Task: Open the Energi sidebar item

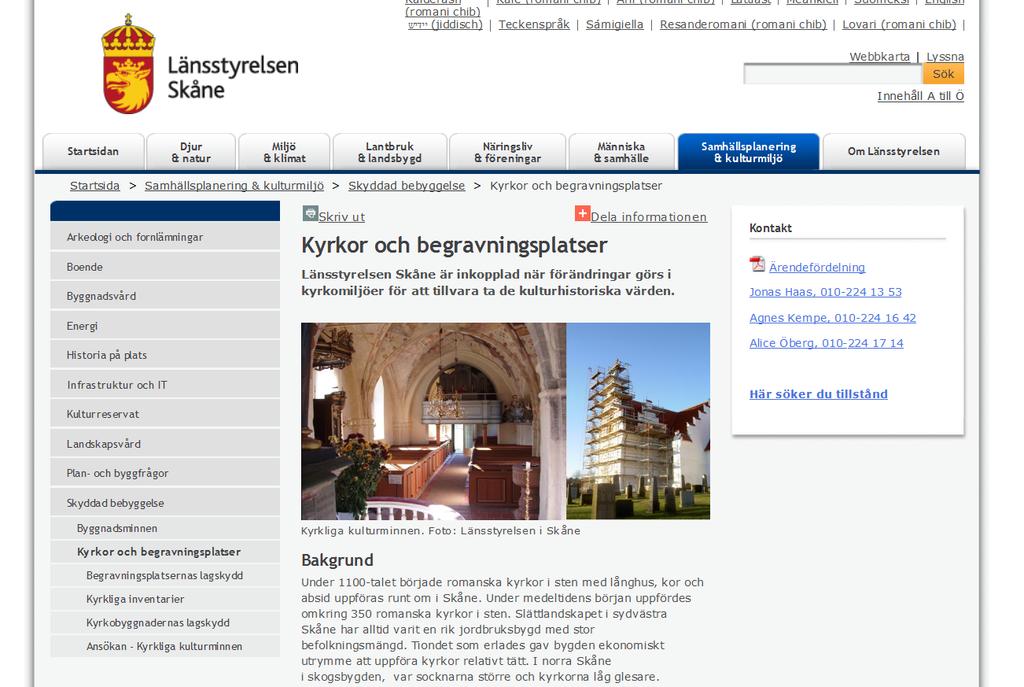Action: click(x=165, y=326)
